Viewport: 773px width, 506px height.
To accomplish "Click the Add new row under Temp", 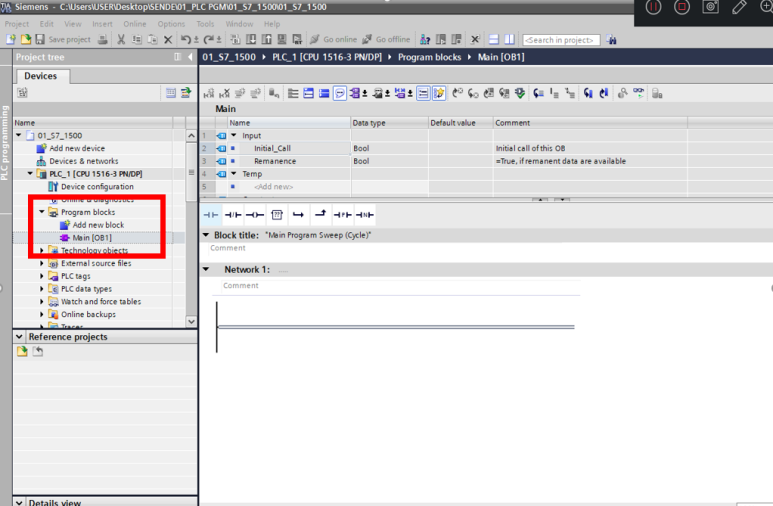I will [273, 186].
